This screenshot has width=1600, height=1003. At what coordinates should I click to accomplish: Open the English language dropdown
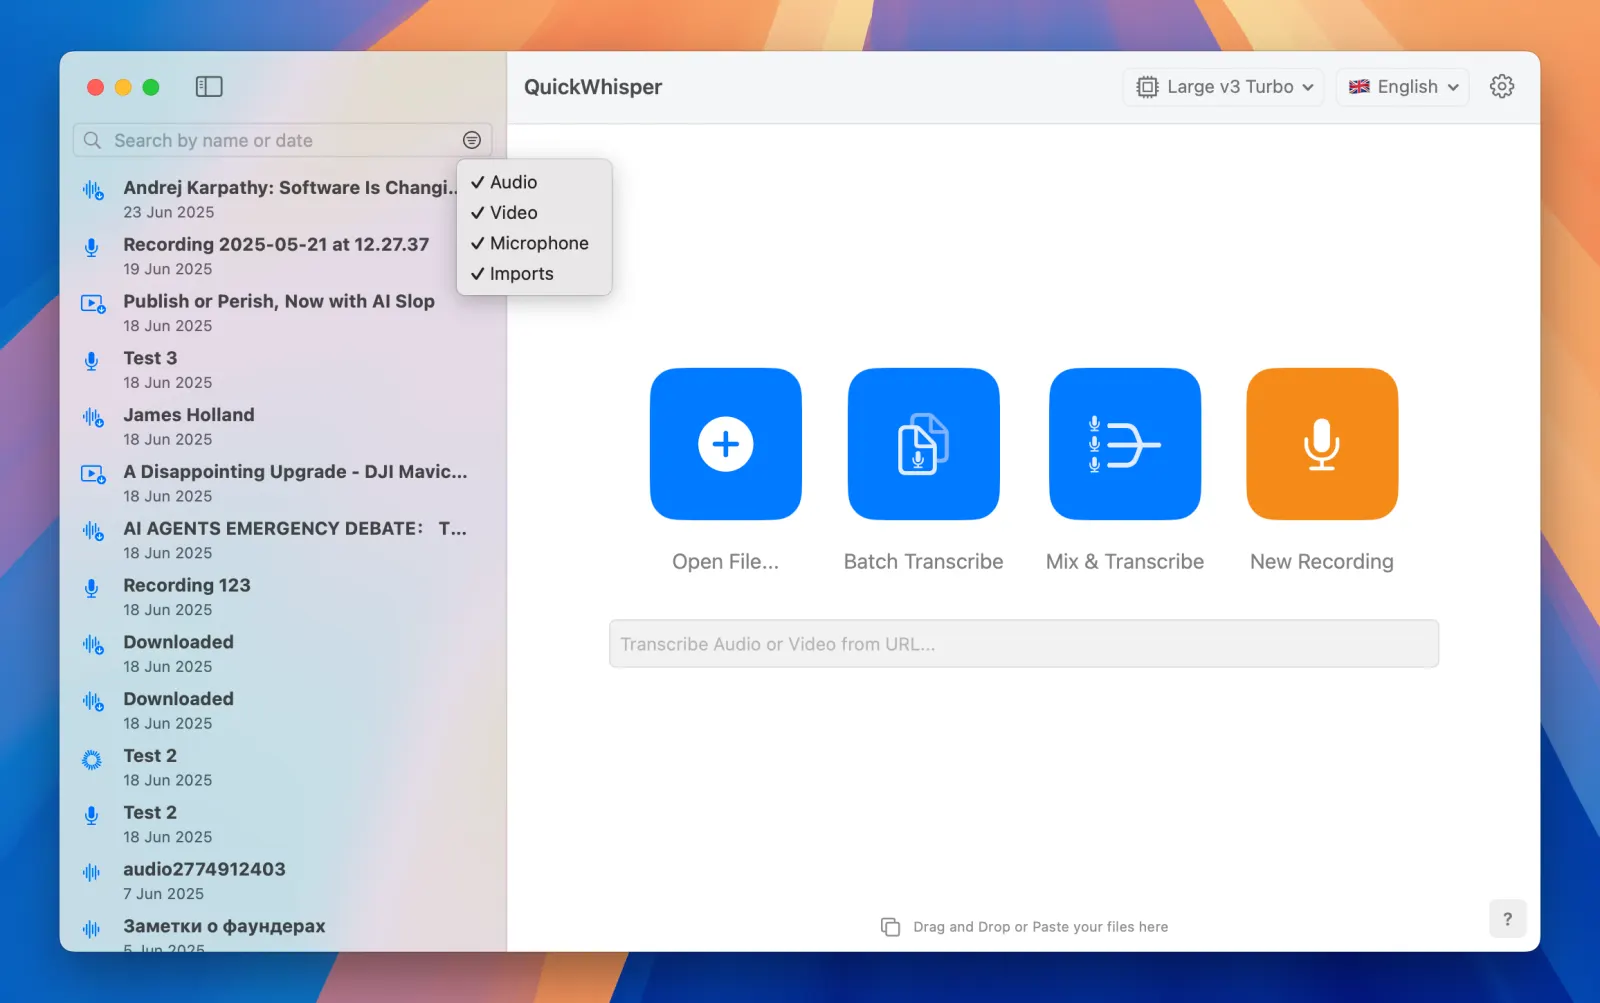click(1403, 87)
